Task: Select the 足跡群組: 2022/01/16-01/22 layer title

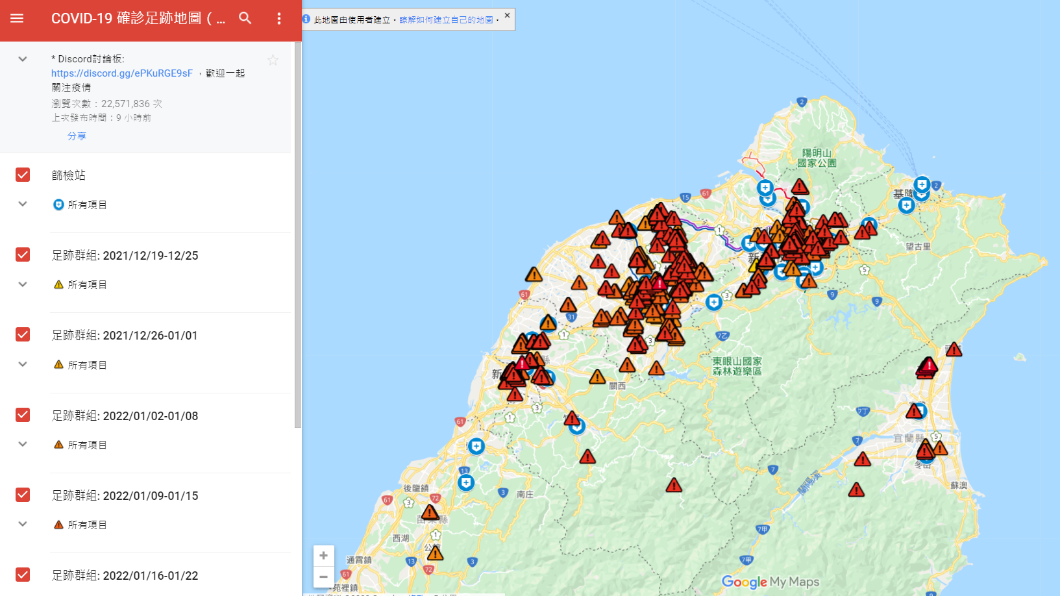Action: [x=124, y=576]
